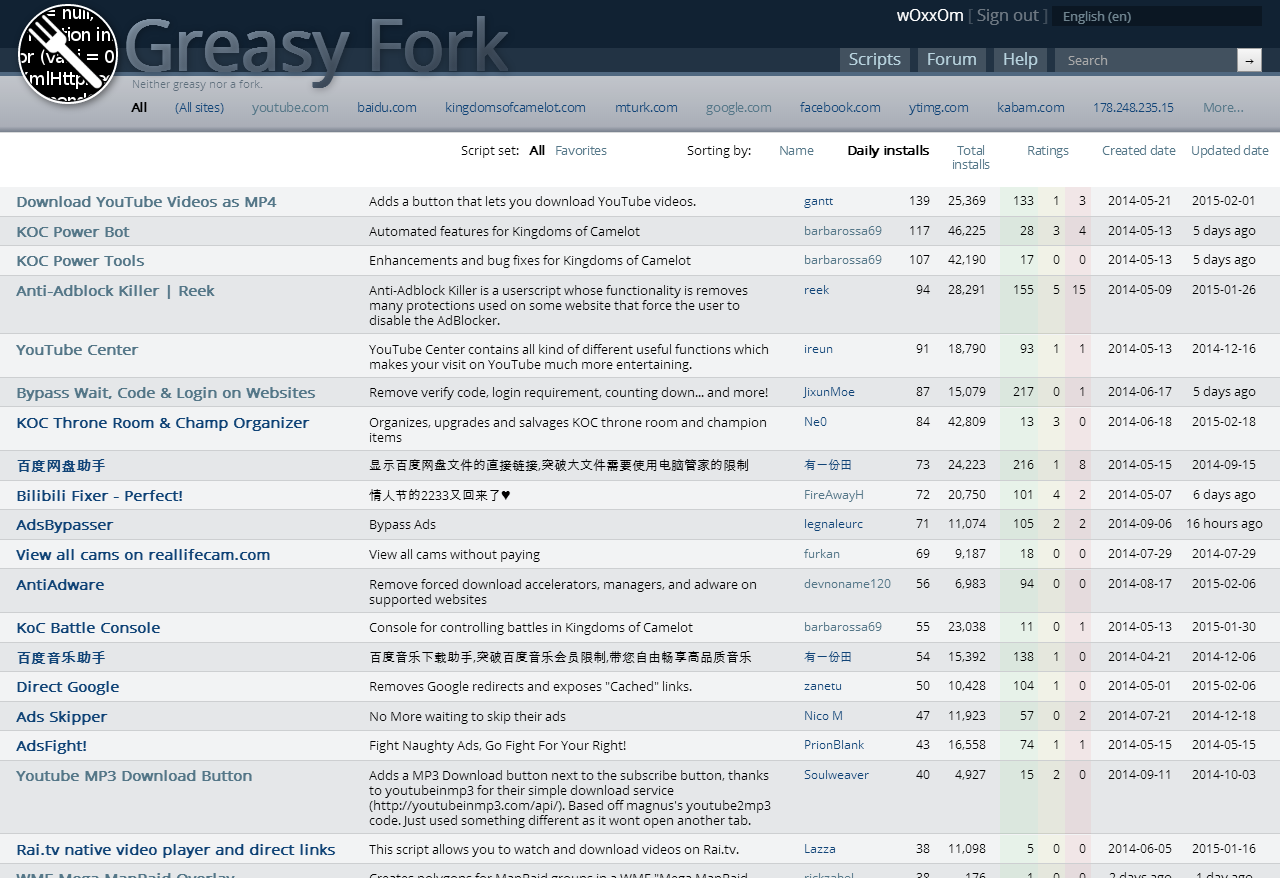Screen dimensions: 1280x878
Task: Switch to the Scripts tab
Action: (x=875, y=59)
